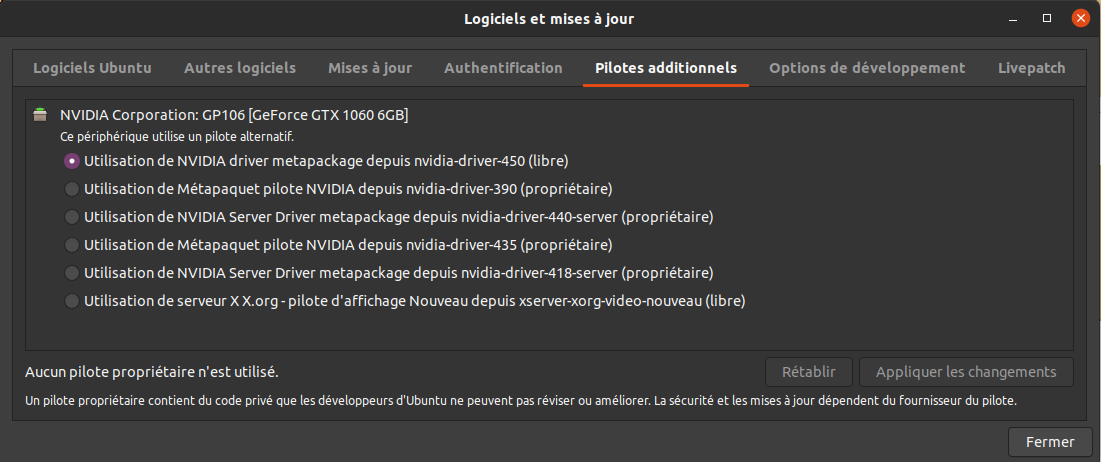This screenshot has width=1101, height=462.
Task: Open the Authentification tab
Action: [503, 68]
